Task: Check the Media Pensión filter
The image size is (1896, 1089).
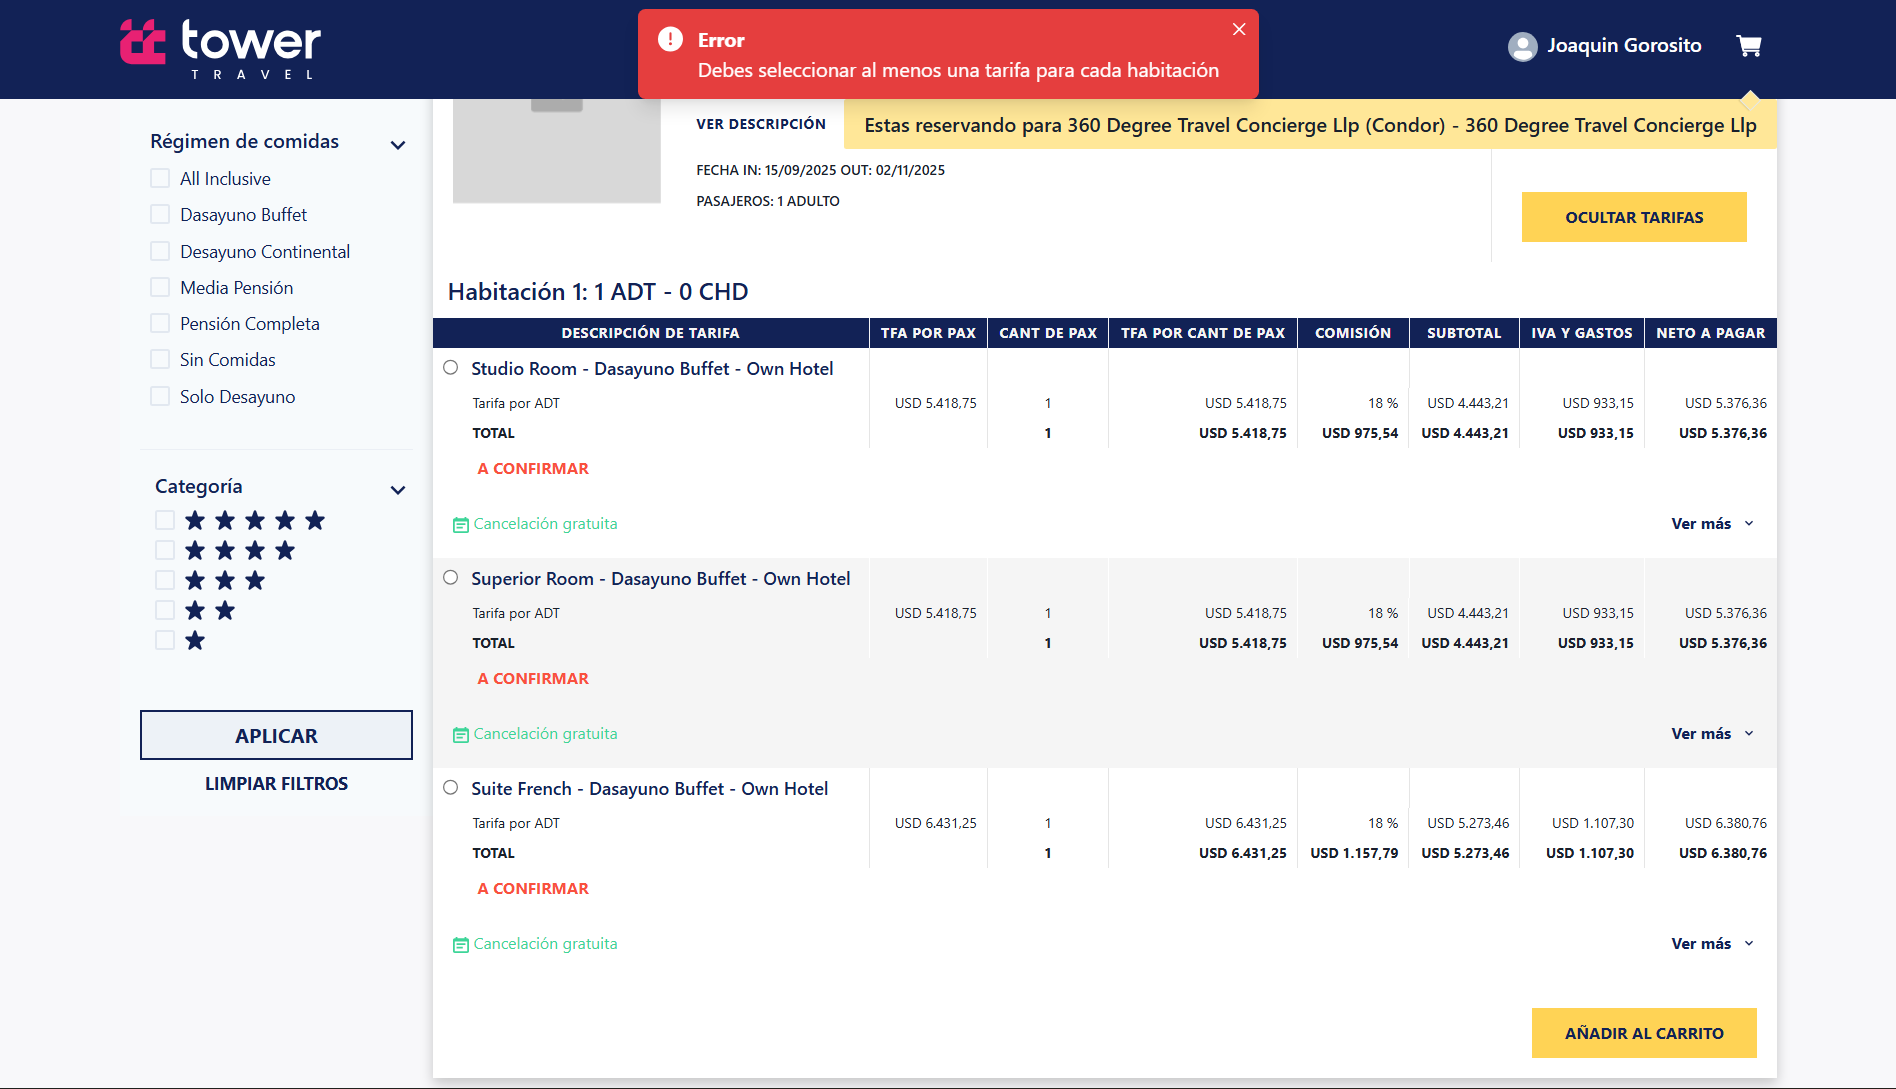Action: [x=160, y=287]
